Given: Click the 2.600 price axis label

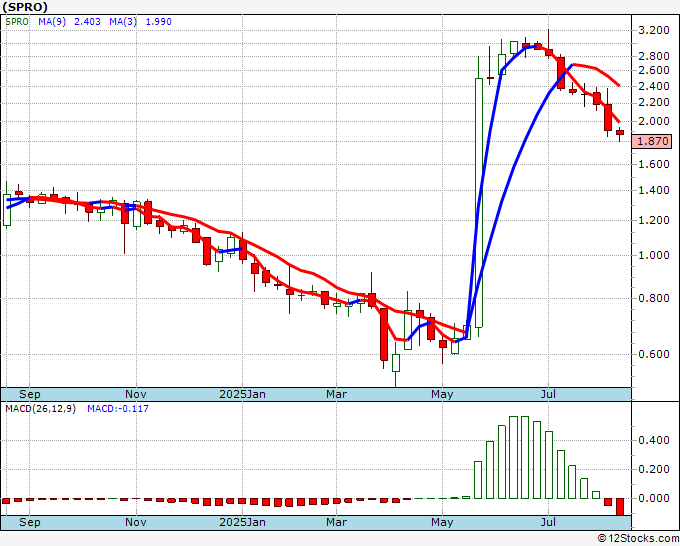Looking at the screenshot, I should click(x=654, y=70).
